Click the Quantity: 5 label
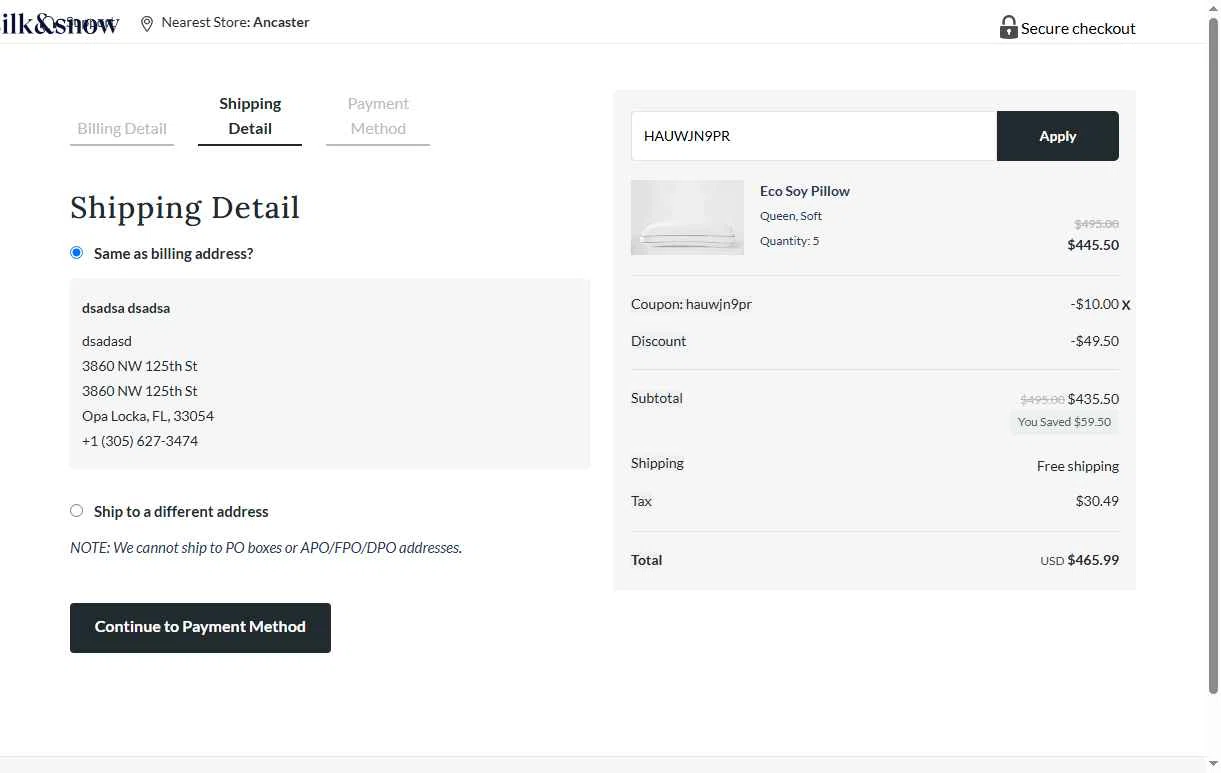The image size is (1221, 773). [x=789, y=241]
